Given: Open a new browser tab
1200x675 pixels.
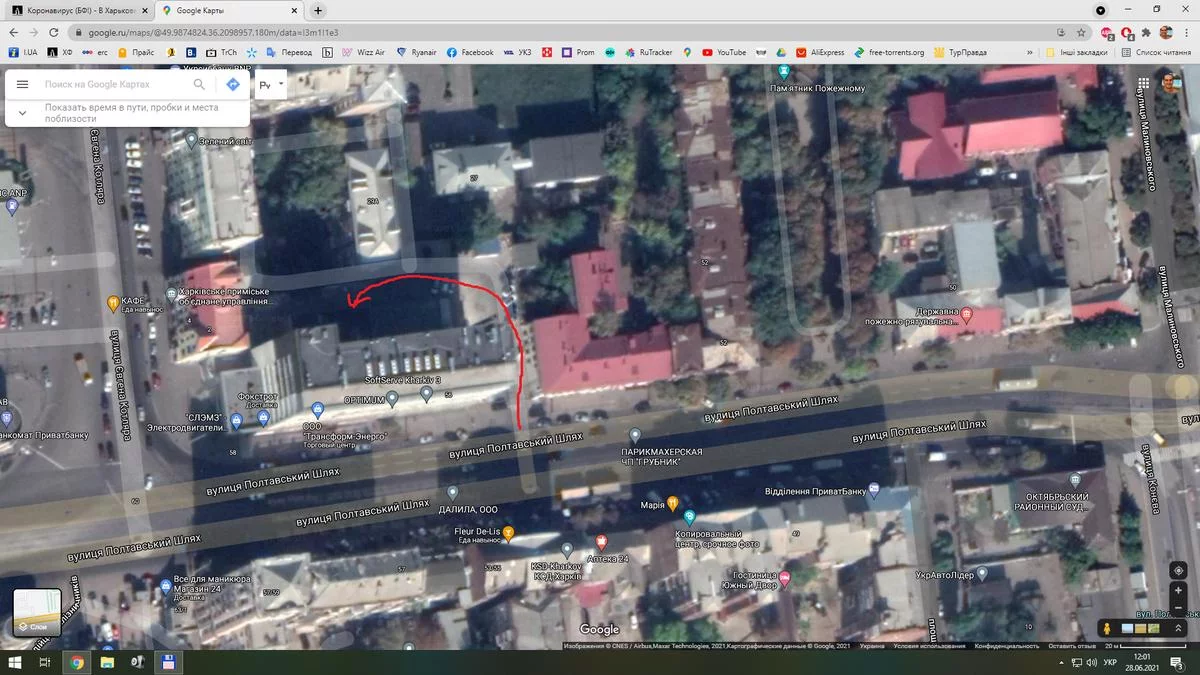Looking at the screenshot, I should (318, 11).
